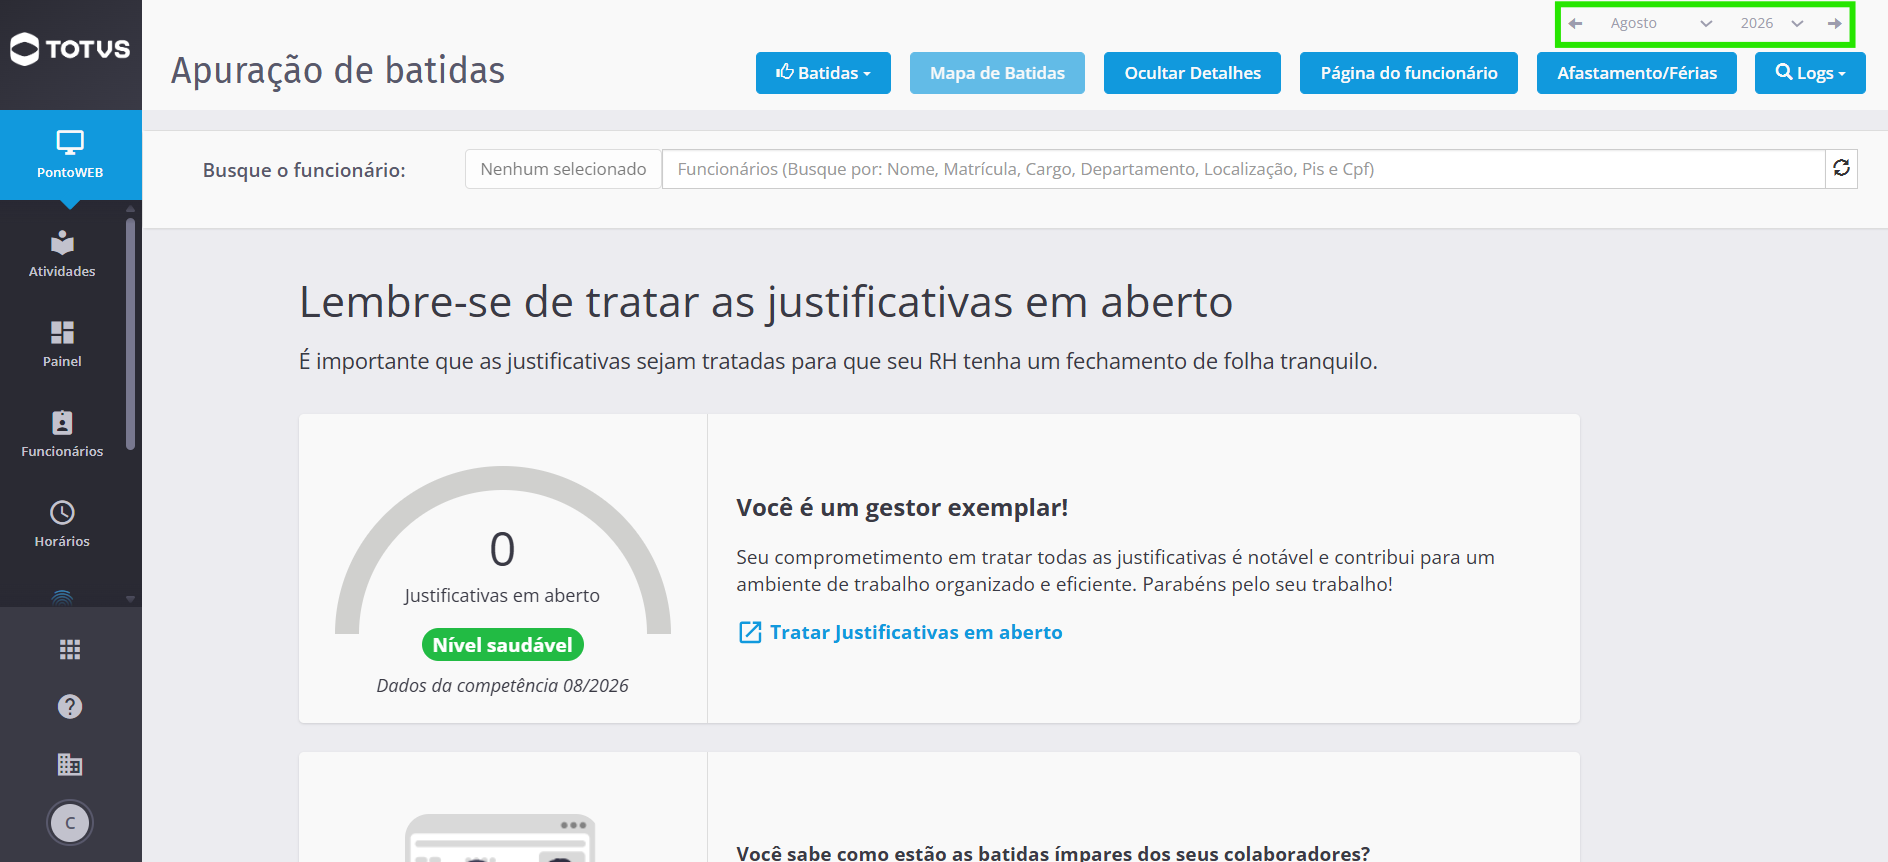The height and width of the screenshot is (862, 1888).
Task: Follow the Tratar Justificativas em aberto link
Action: pyautogui.click(x=900, y=632)
